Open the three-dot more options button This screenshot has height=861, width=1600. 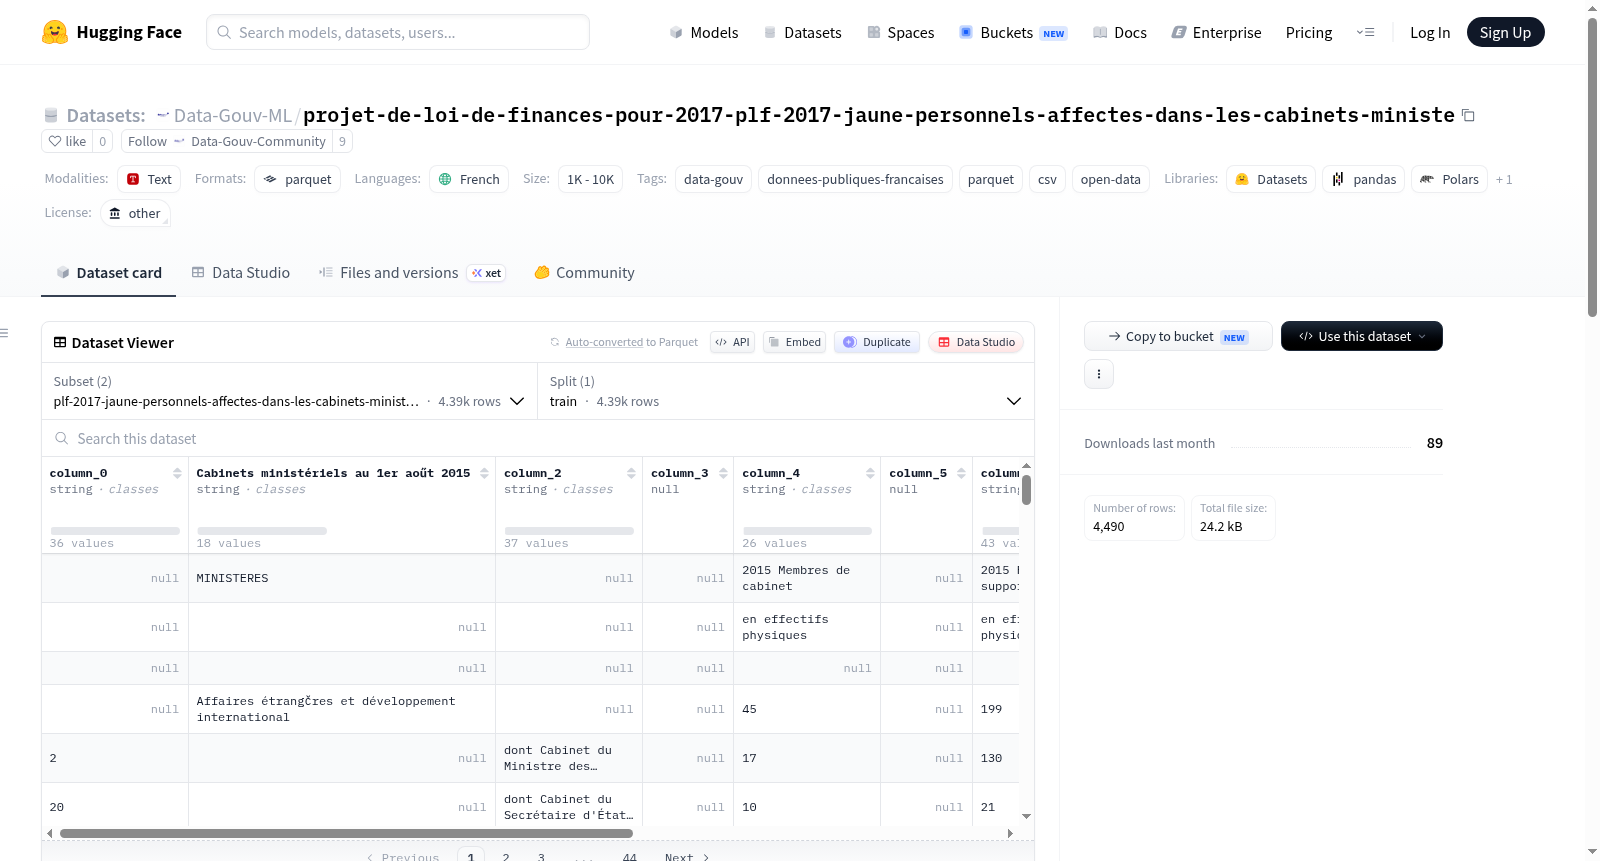pos(1099,374)
